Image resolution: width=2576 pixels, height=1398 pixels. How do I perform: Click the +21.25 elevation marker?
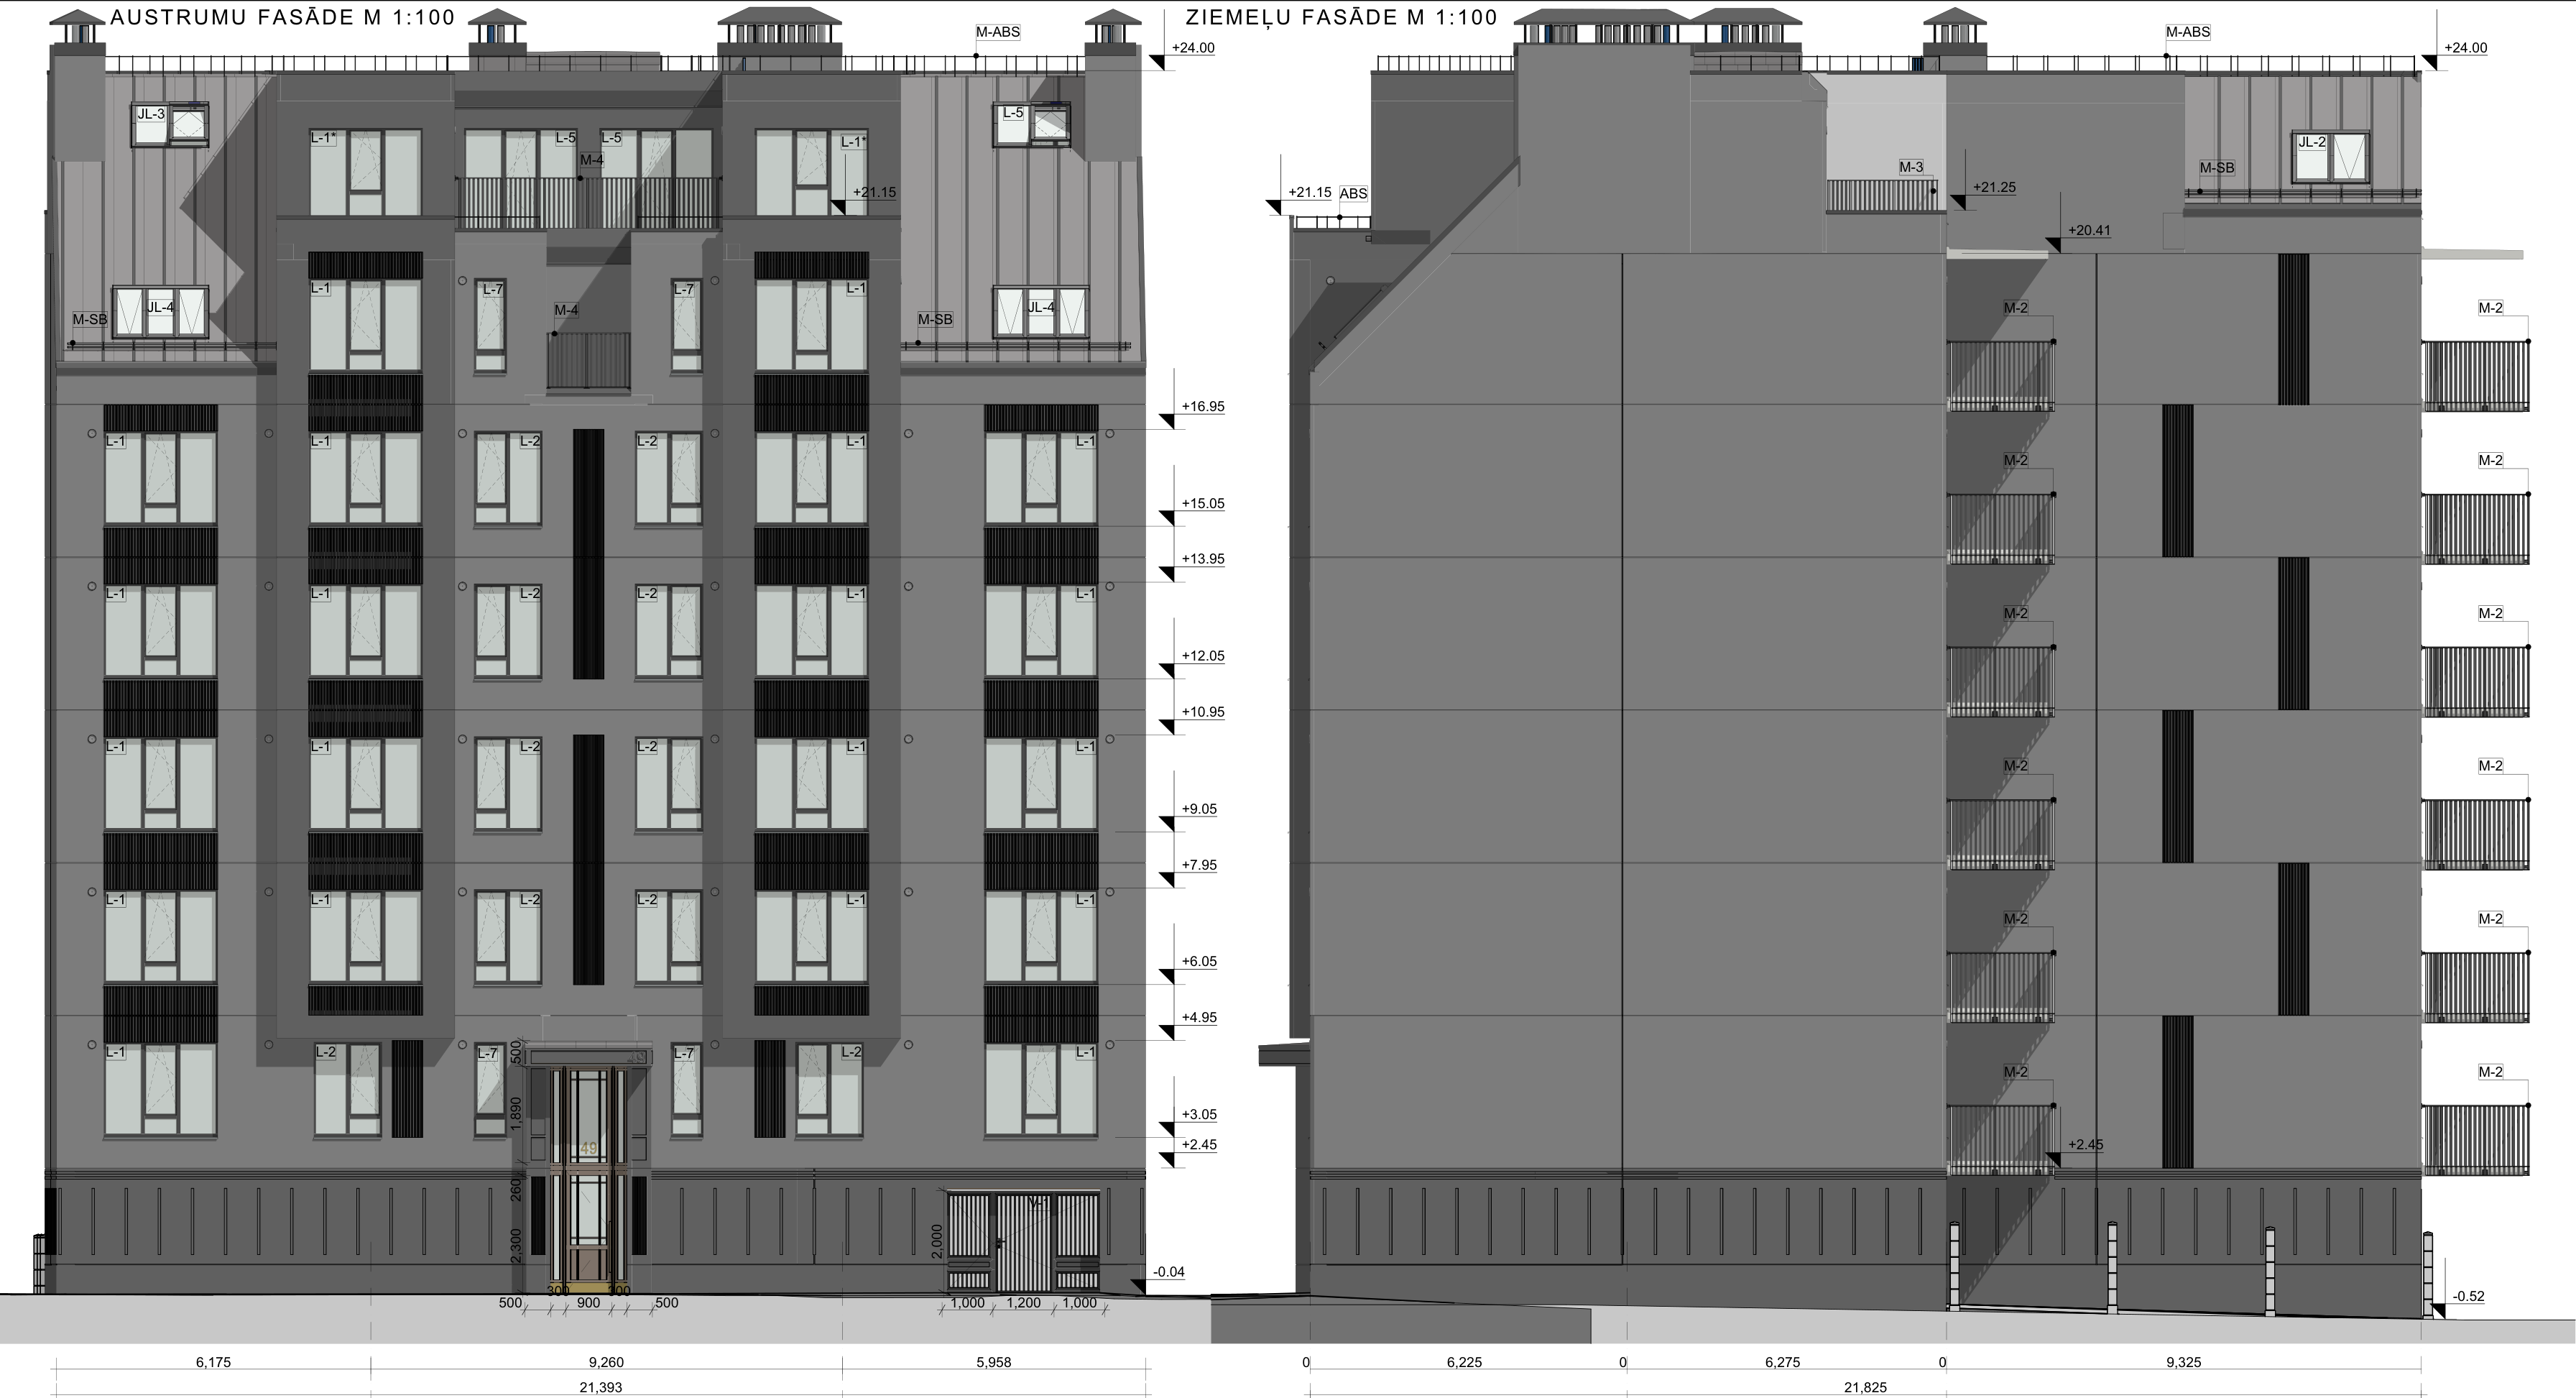pos(1993,188)
